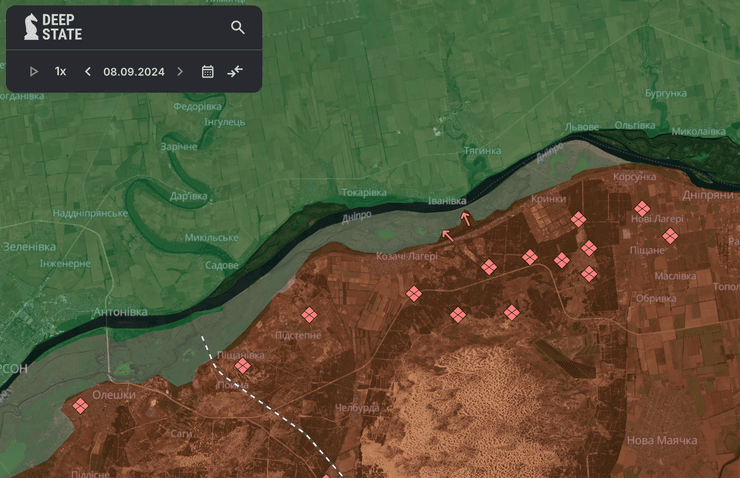Click the Козачі Лагері map label

click(407, 257)
